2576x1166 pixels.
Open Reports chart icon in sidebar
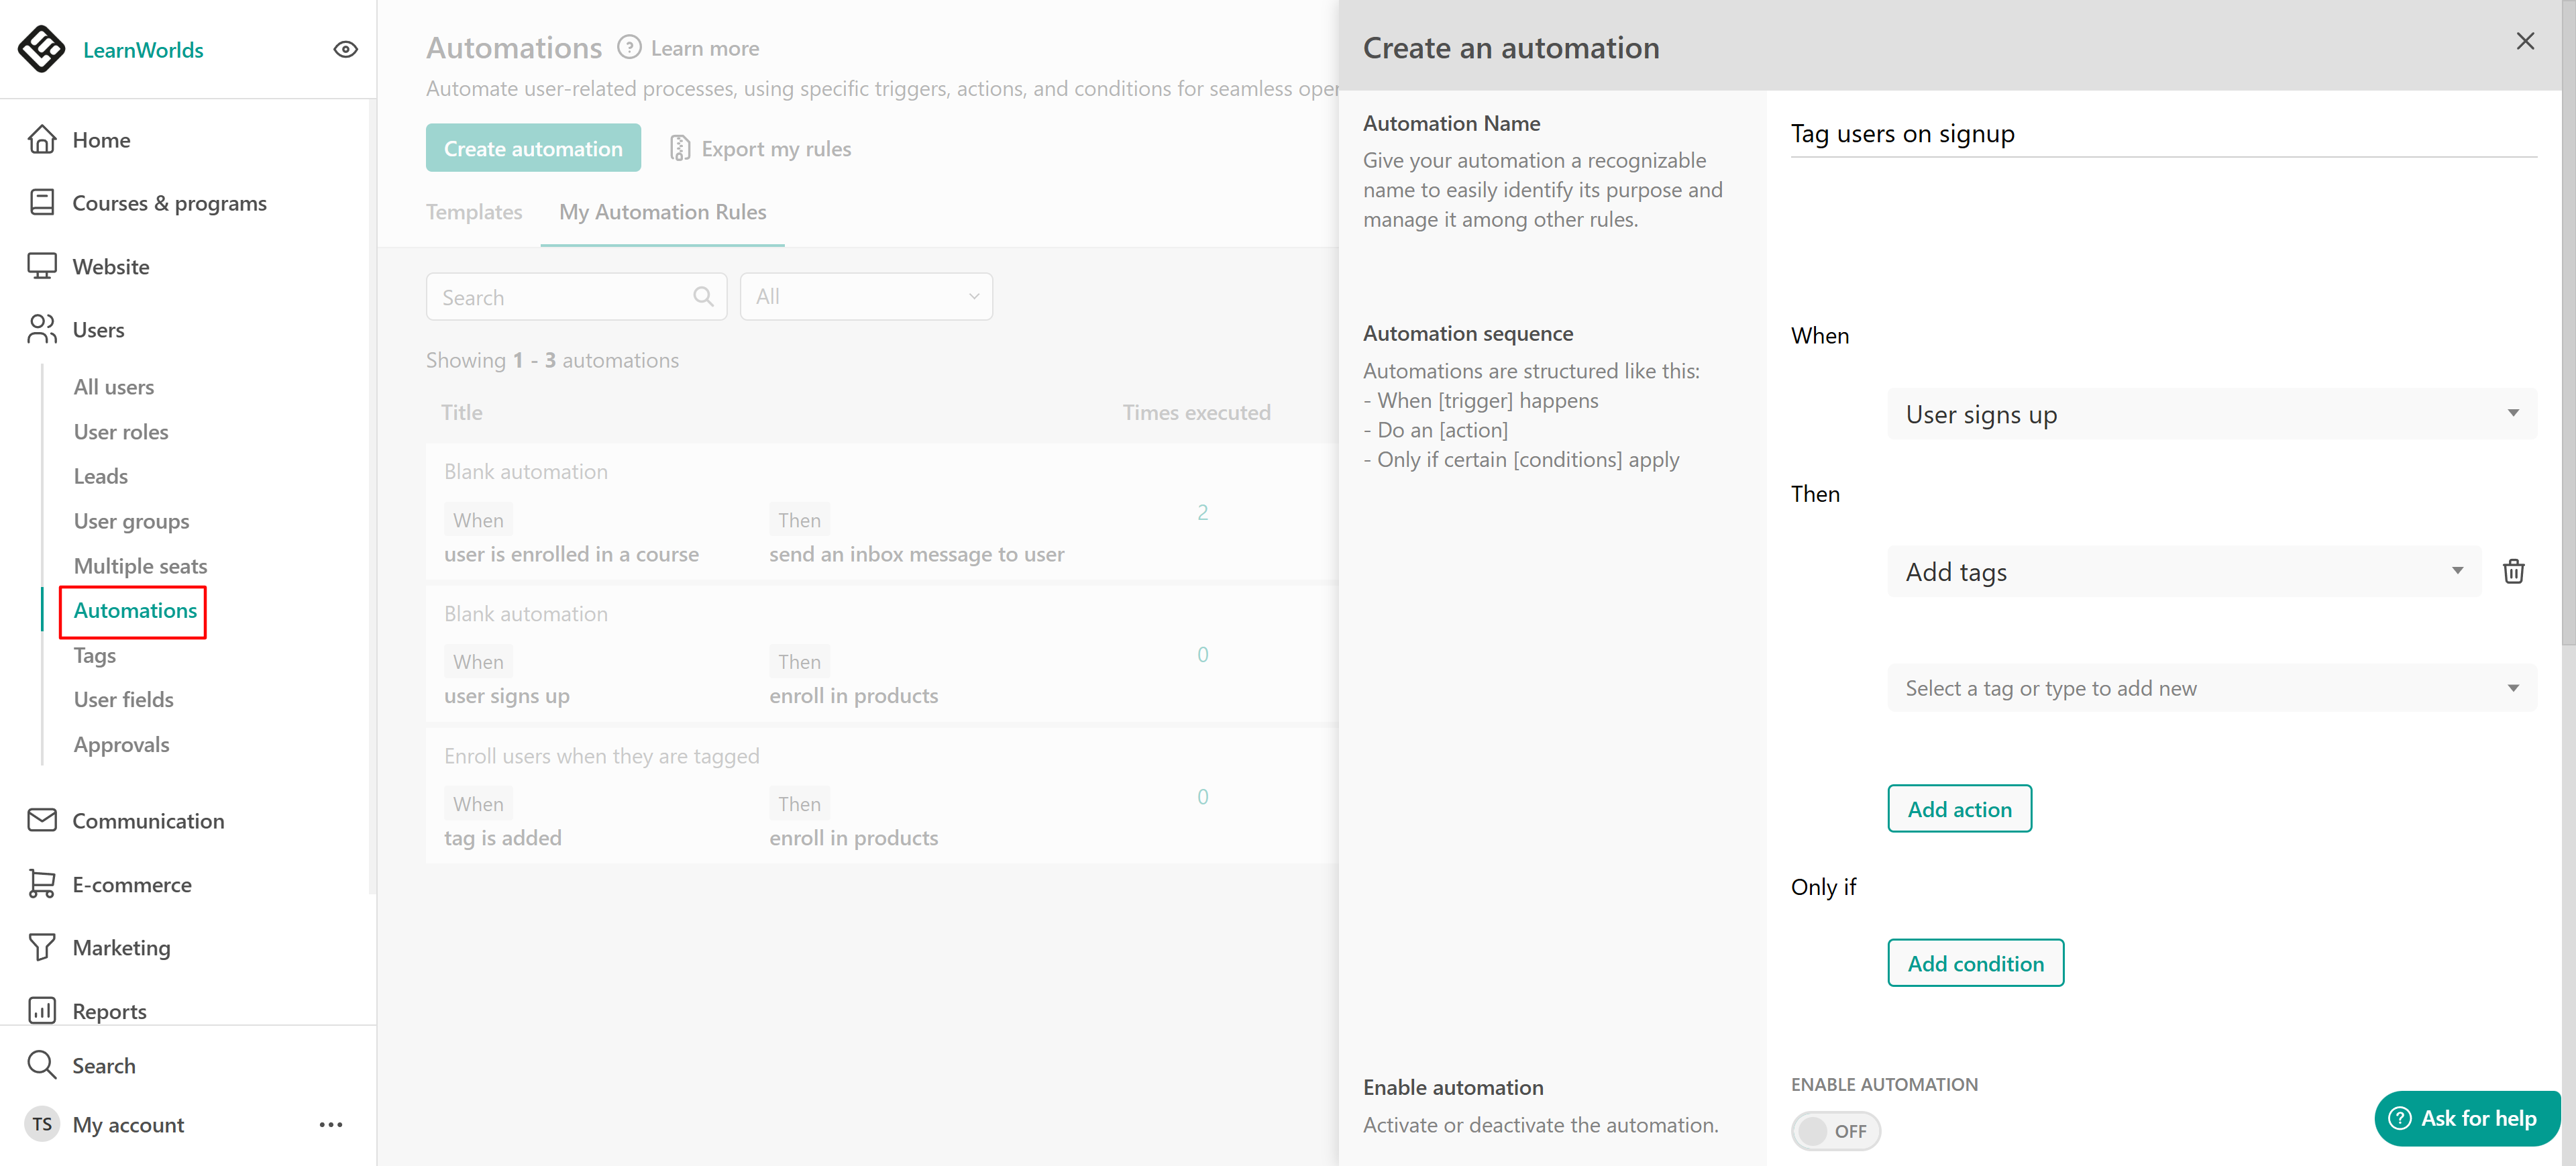click(42, 1010)
